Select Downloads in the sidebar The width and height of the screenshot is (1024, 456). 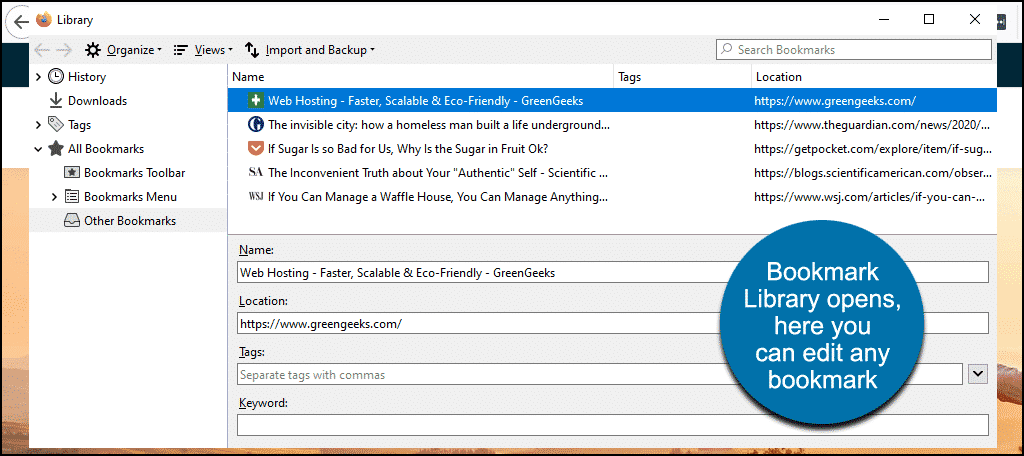[x=97, y=101]
